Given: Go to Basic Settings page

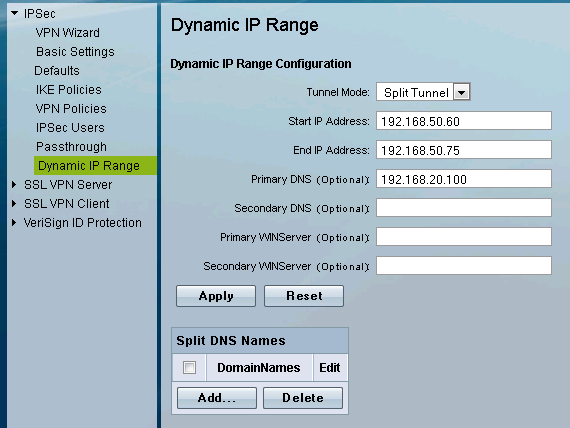Looking at the screenshot, I should pyautogui.click(x=75, y=52).
